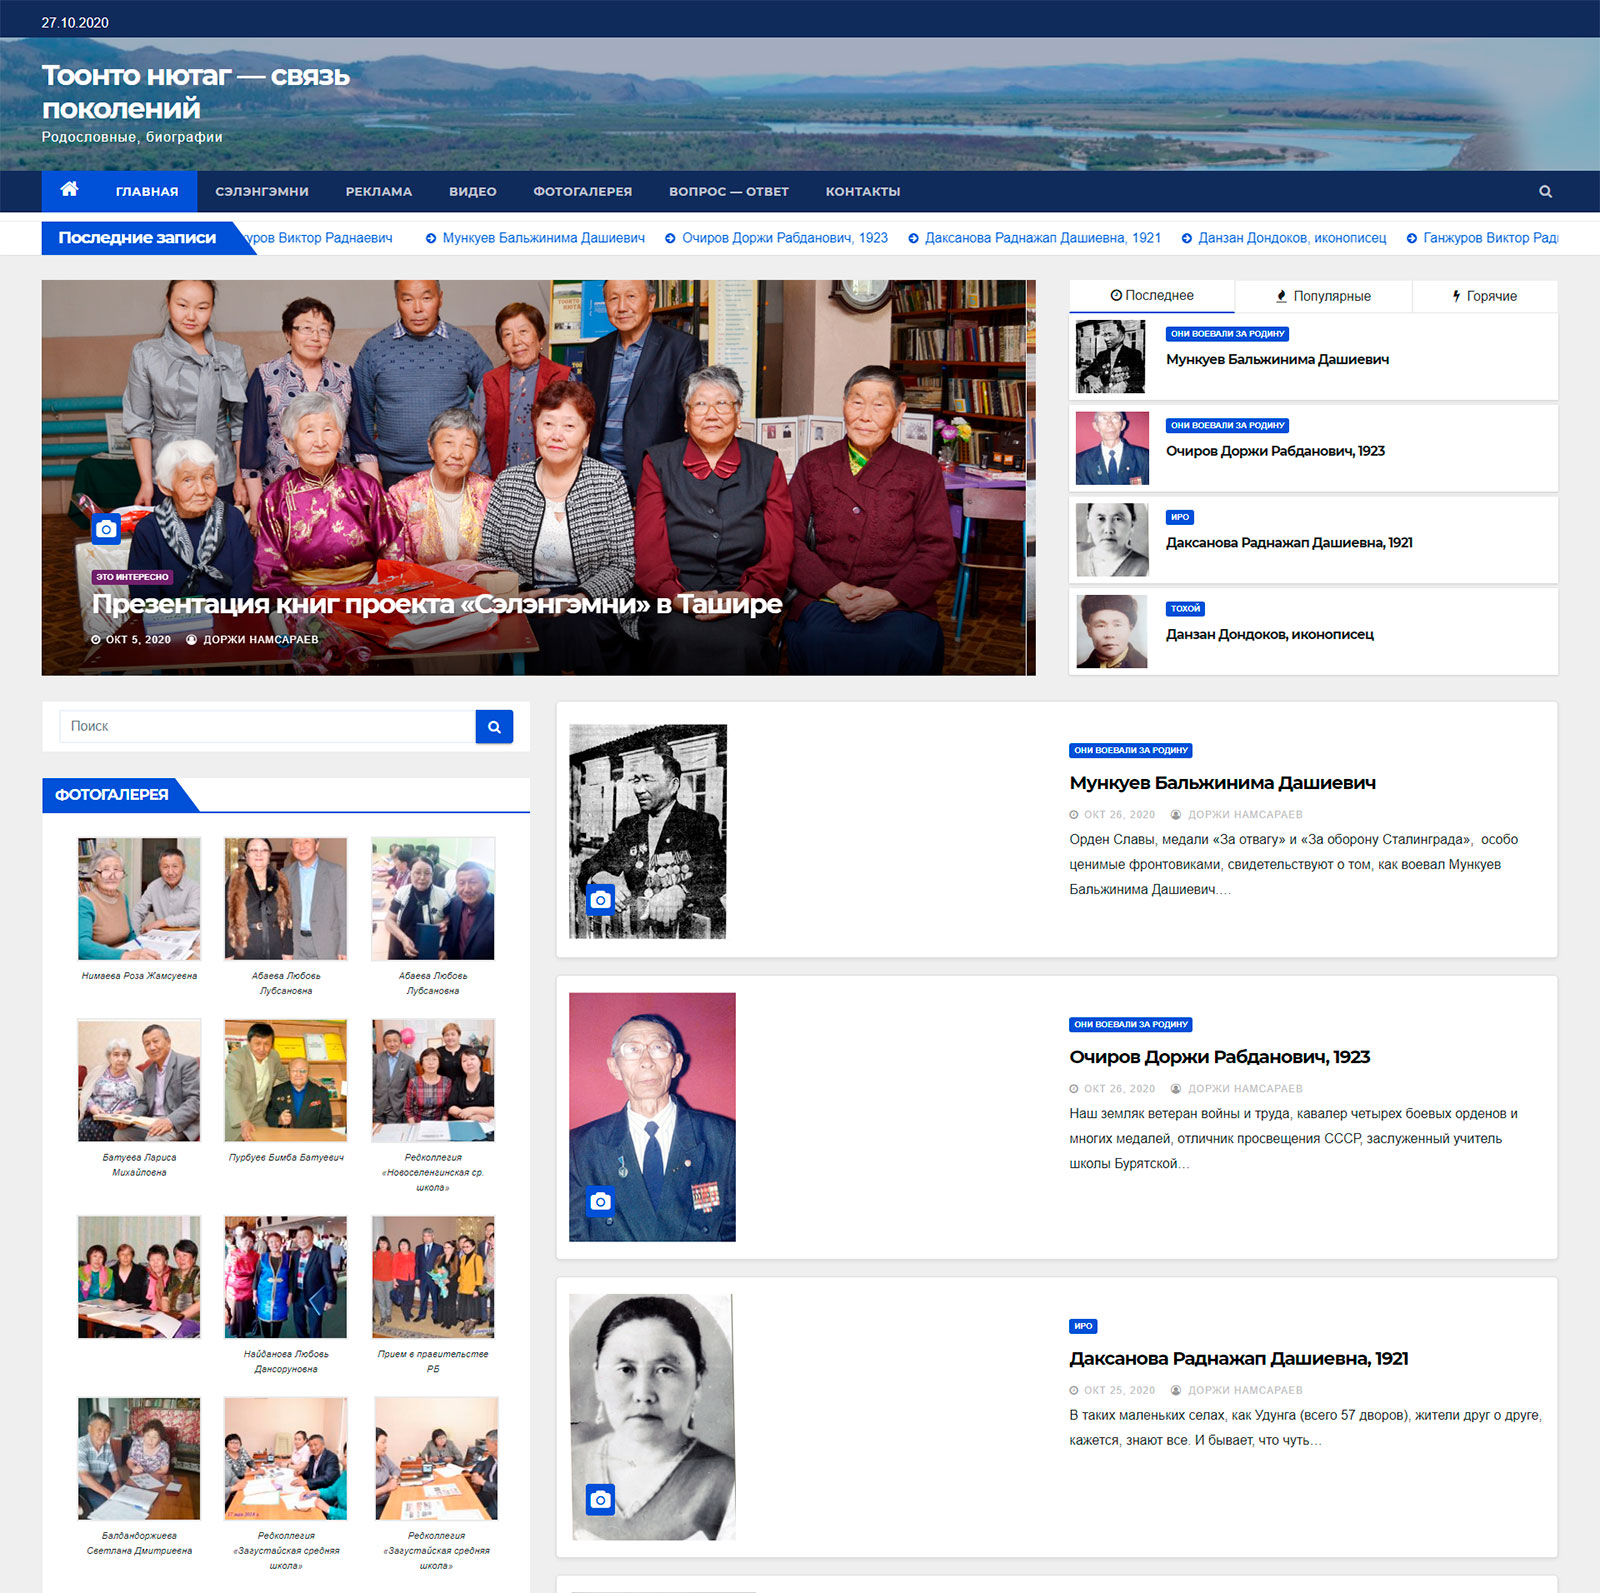Screen dimensions: 1600x1593
Task: Open the РЕКЛАМА menu item
Action: point(379,191)
